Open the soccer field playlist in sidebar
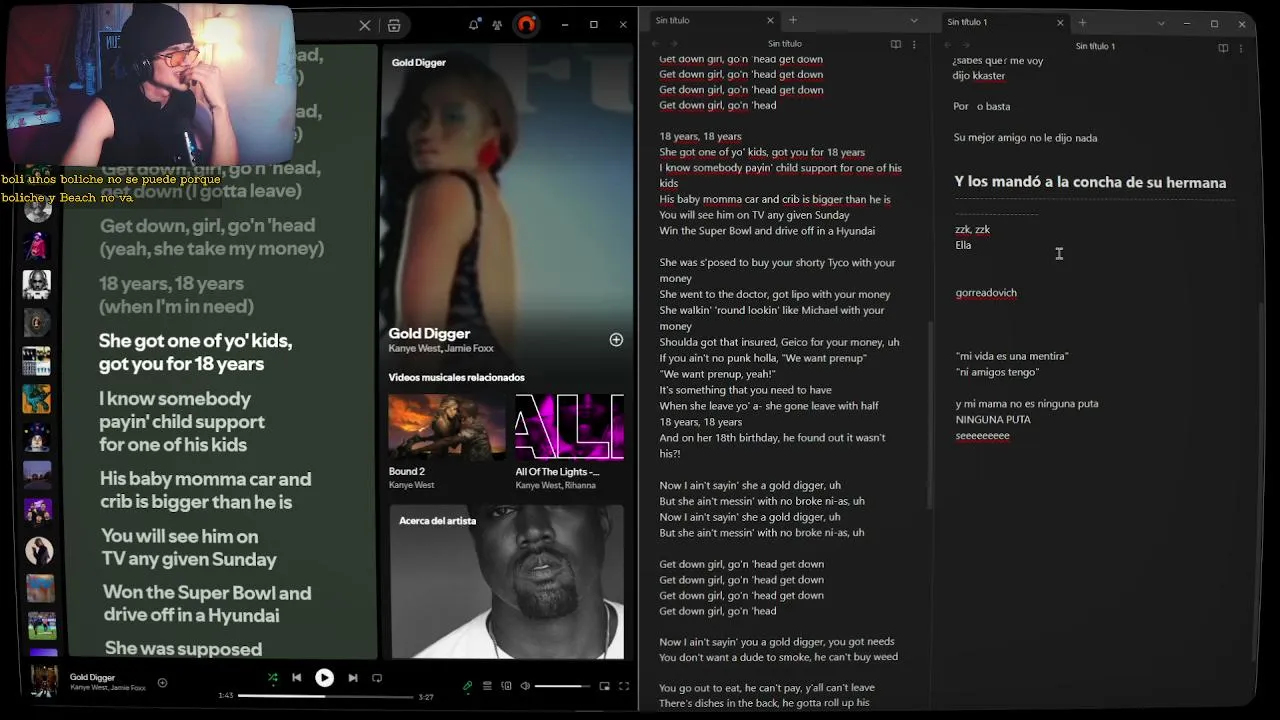 click(41, 625)
